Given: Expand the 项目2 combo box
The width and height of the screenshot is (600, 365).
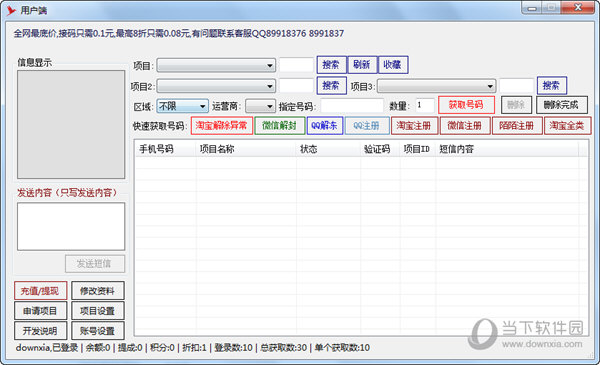Looking at the screenshot, I should click(216, 86).
